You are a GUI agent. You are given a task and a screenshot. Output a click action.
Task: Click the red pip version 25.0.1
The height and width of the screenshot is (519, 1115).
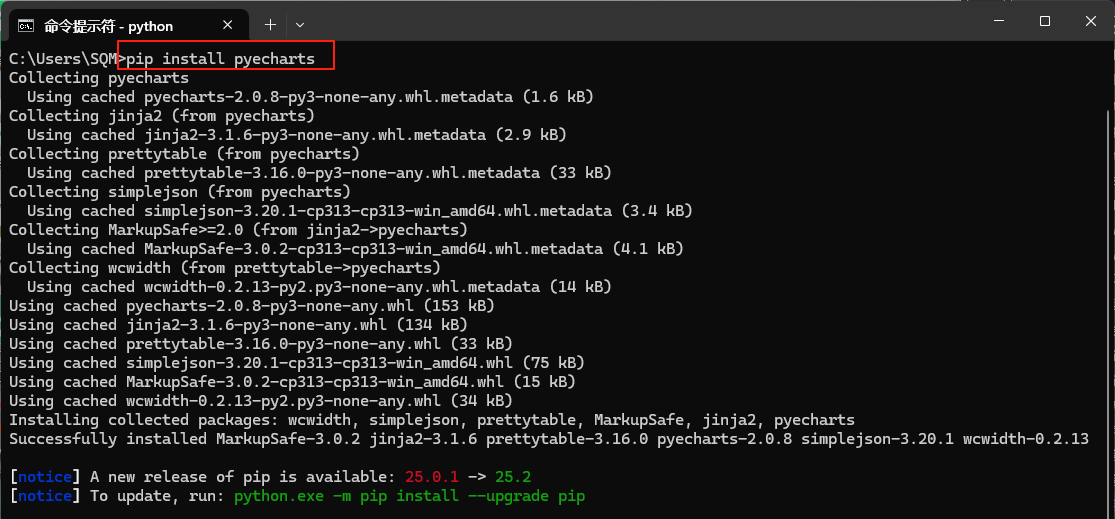click(x=432, y=477)
